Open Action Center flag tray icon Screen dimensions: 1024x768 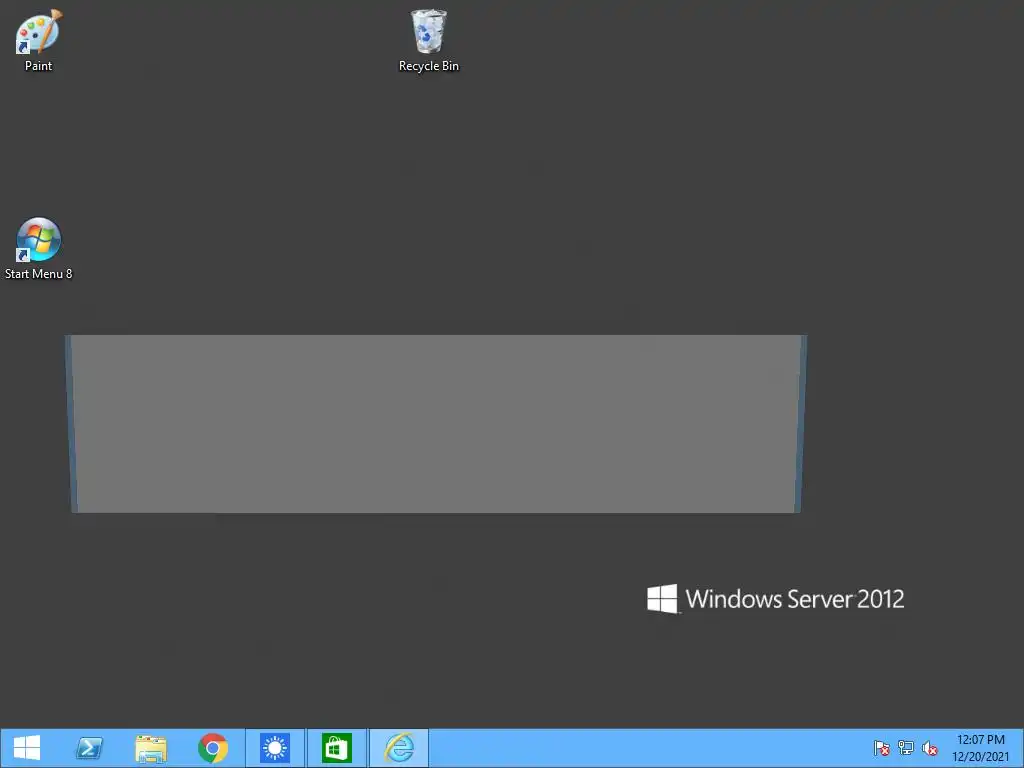882,748
